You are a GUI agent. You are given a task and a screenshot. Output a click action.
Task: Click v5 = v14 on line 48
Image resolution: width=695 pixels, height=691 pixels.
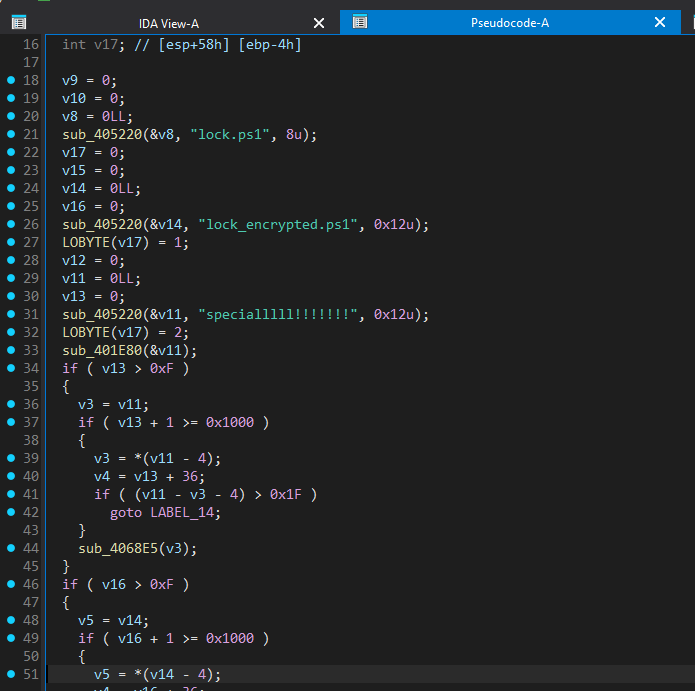(x=113, y=621)
